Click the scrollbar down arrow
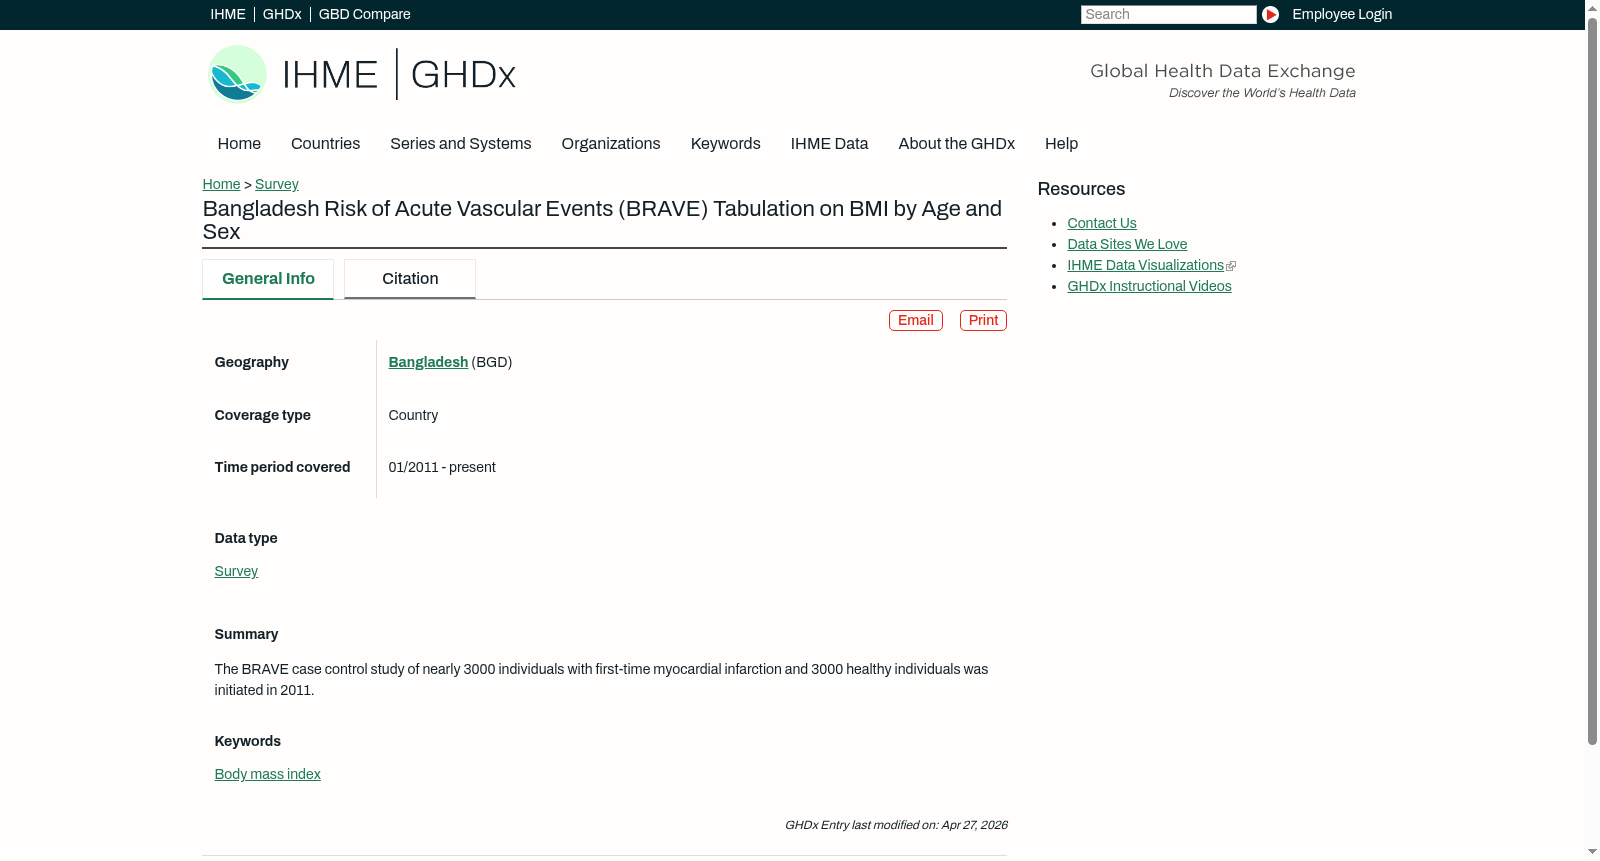The image size is (1600, 861). click(x=1592, y=852)
